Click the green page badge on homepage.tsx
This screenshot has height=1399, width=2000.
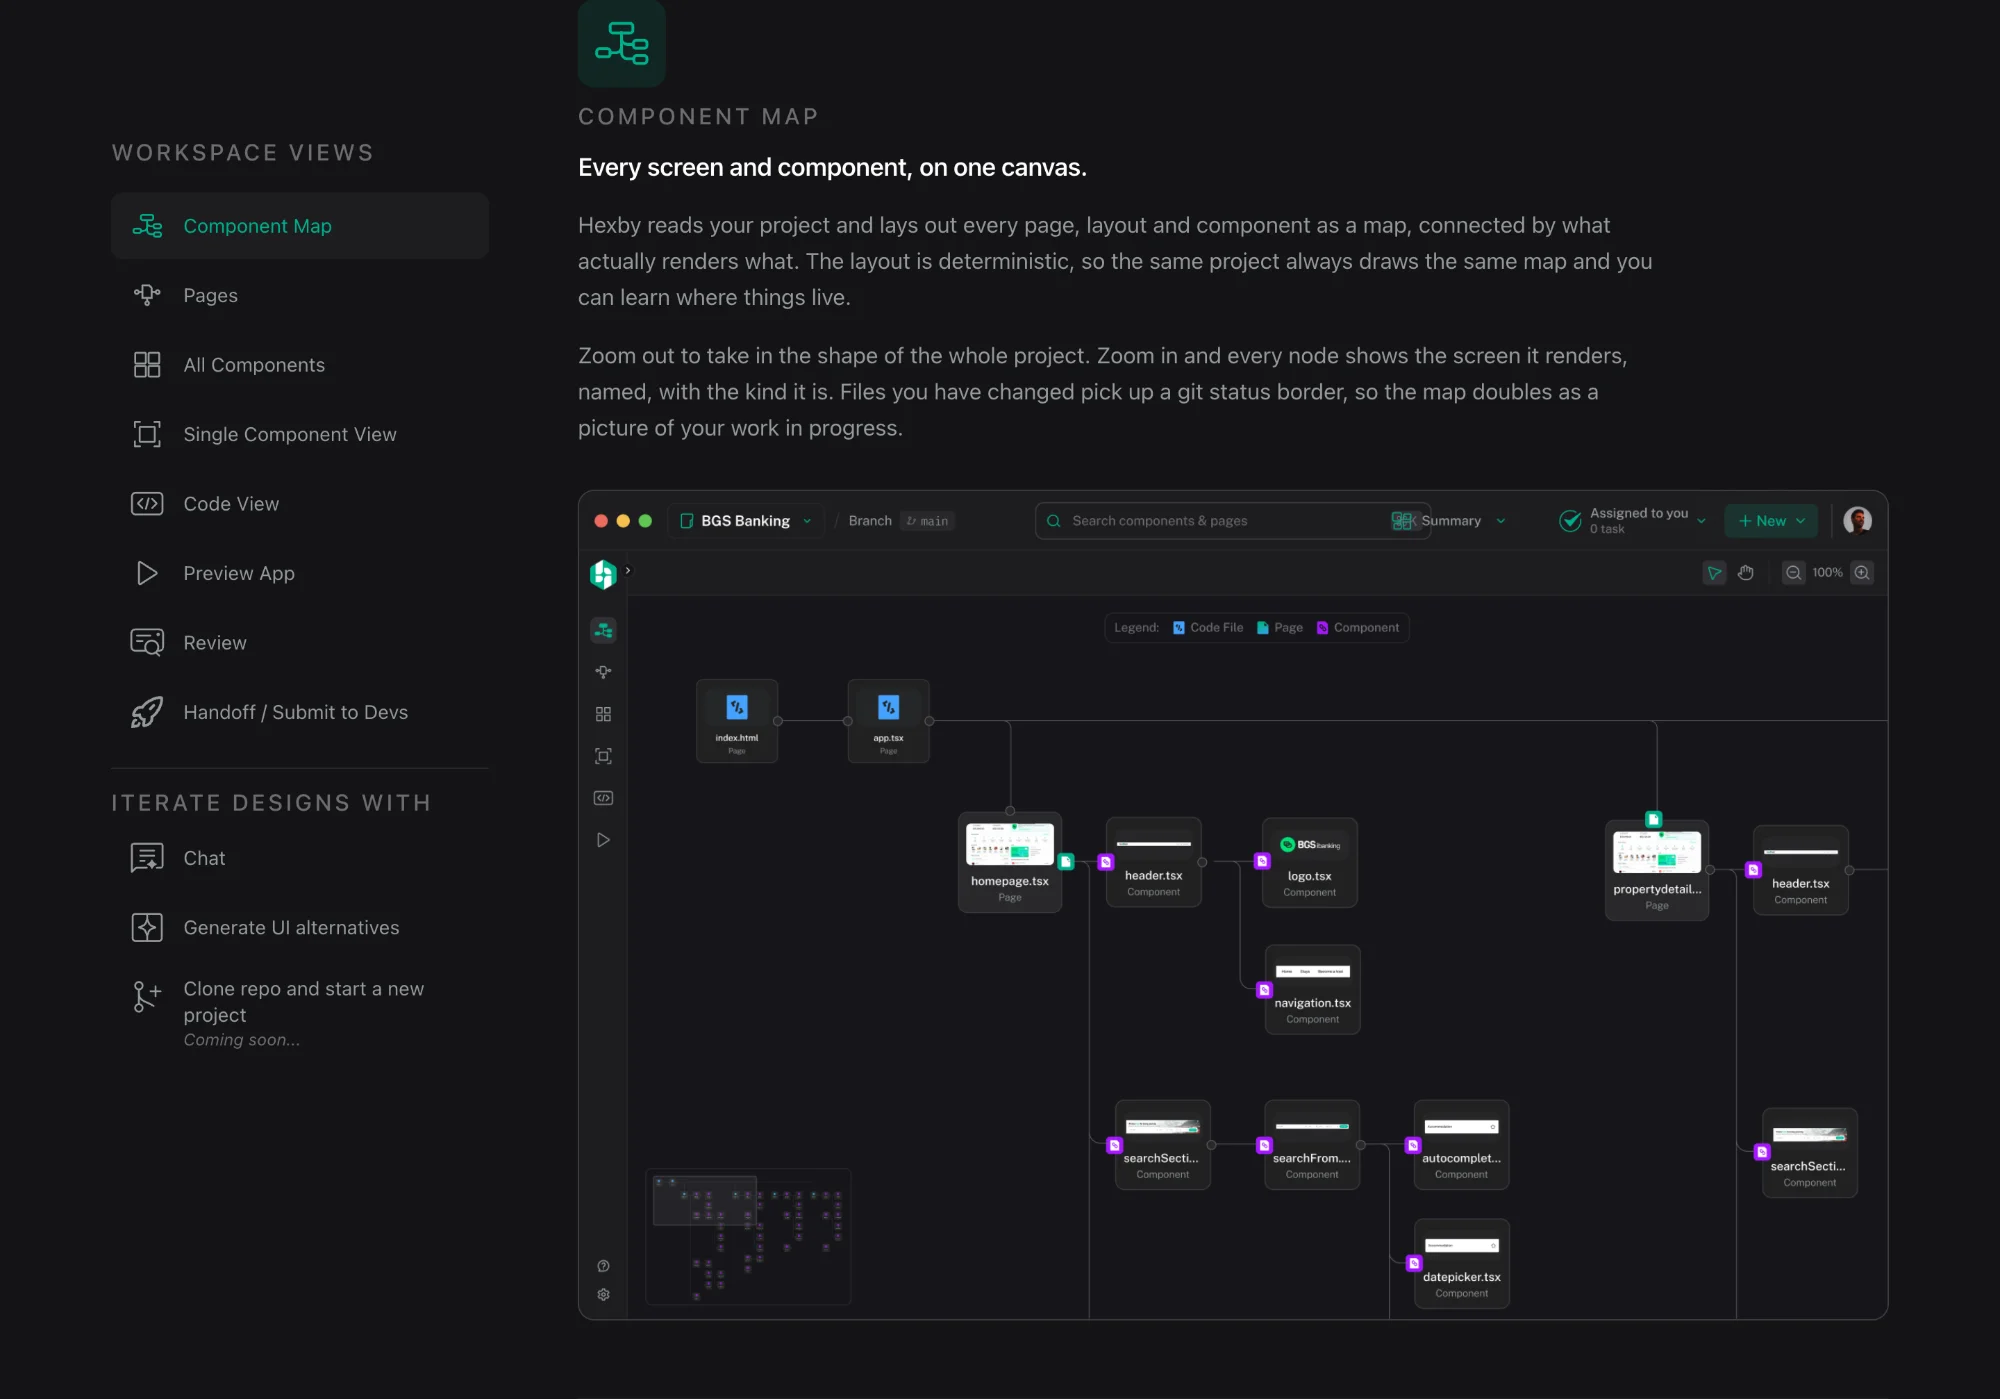coord(1066,862)
